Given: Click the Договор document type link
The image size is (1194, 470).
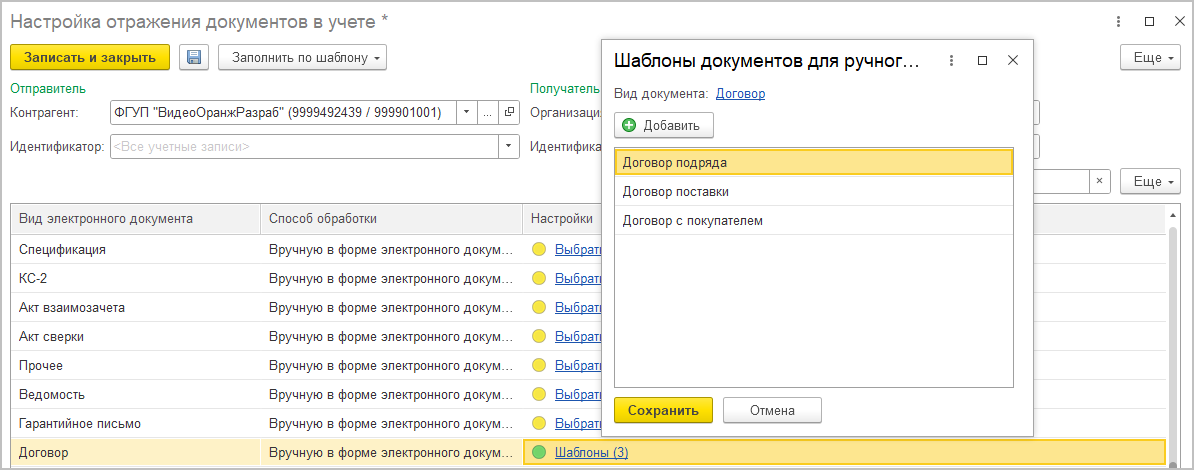Looking at the screenshot, I should (x=740, y=94).
